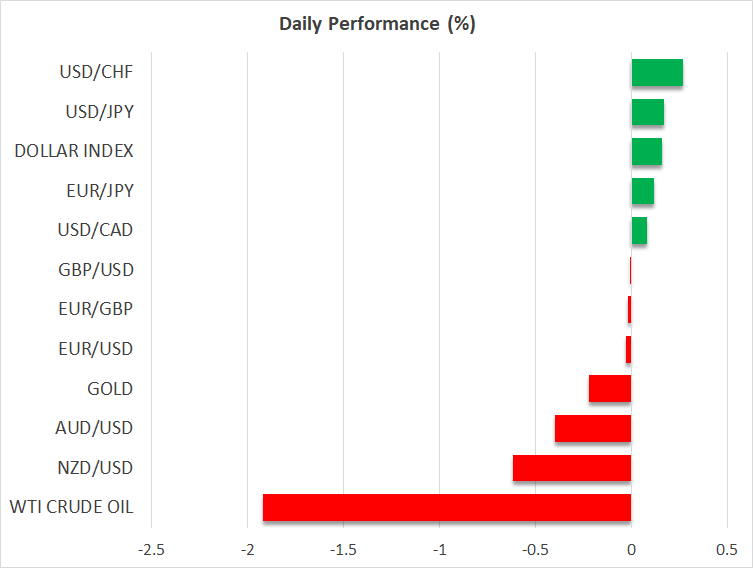Select the DOLLAR INDEX category label
The height and width of the screenshot is (568, 753).
[x=74, y=152]
